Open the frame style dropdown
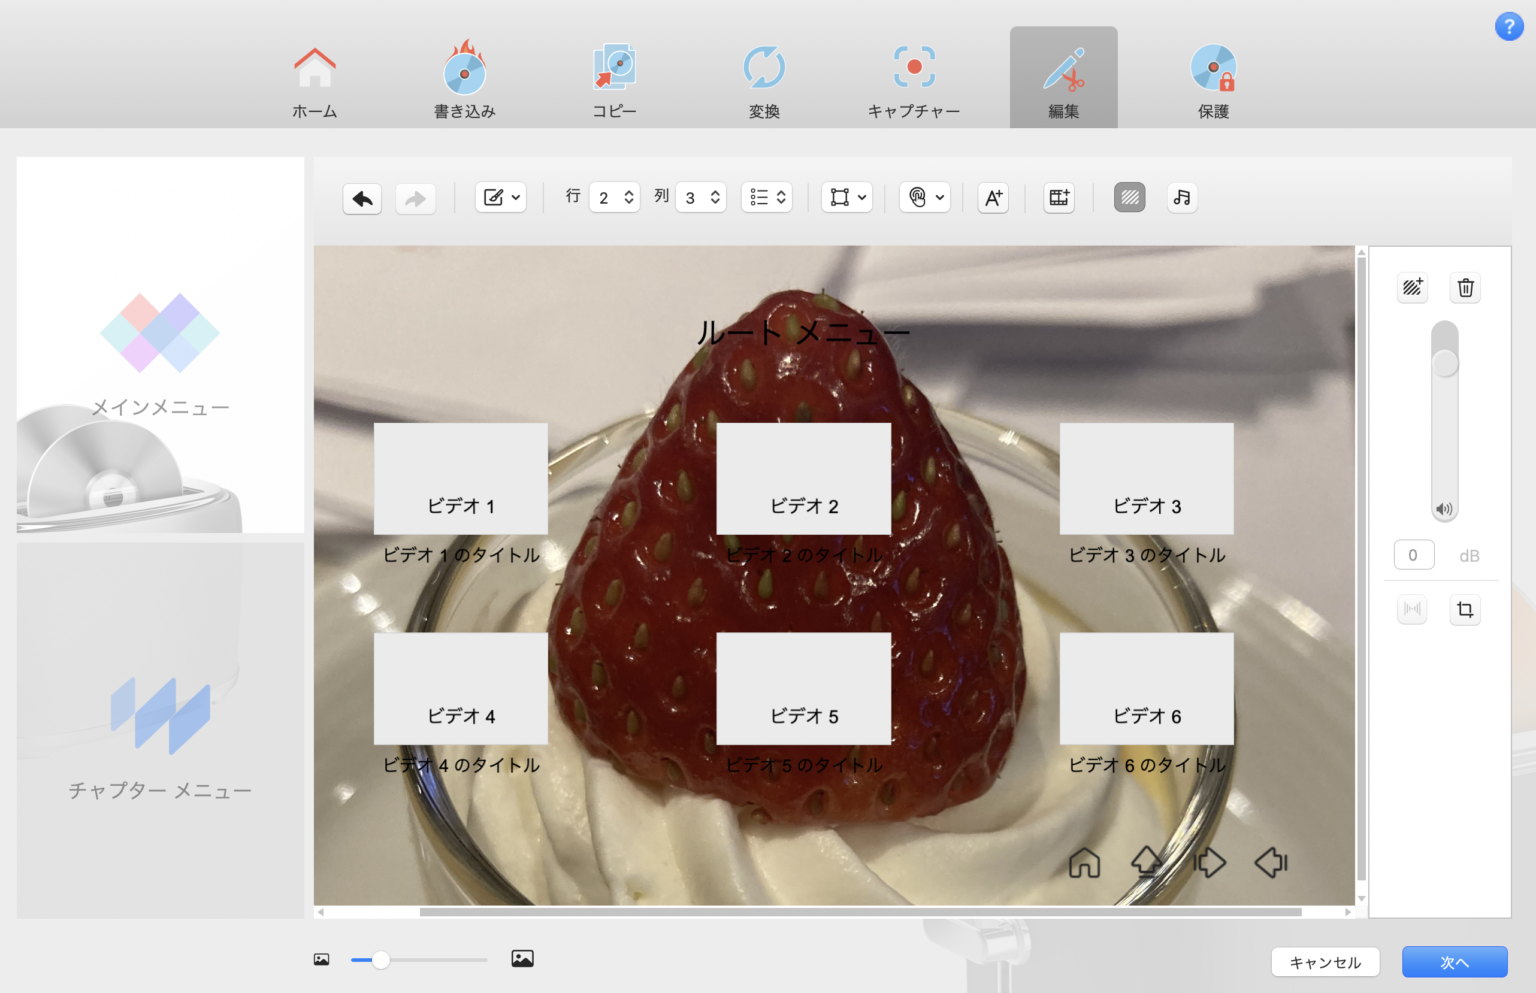 coord(847,197)
